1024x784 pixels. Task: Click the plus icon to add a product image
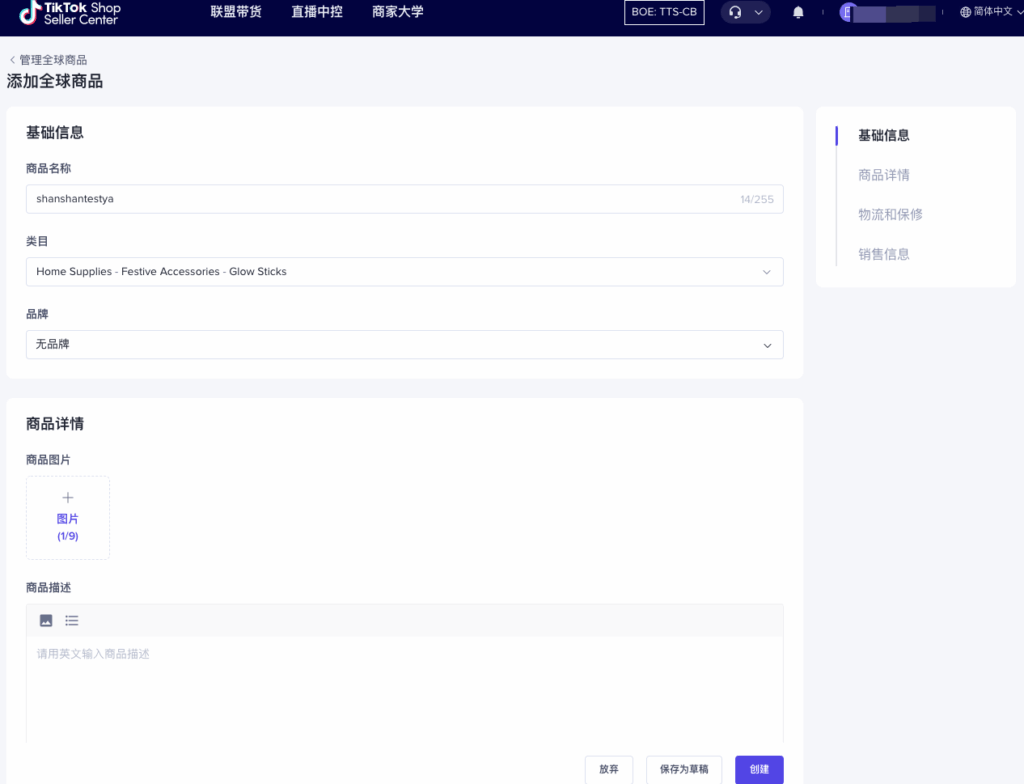pos(67,496)
